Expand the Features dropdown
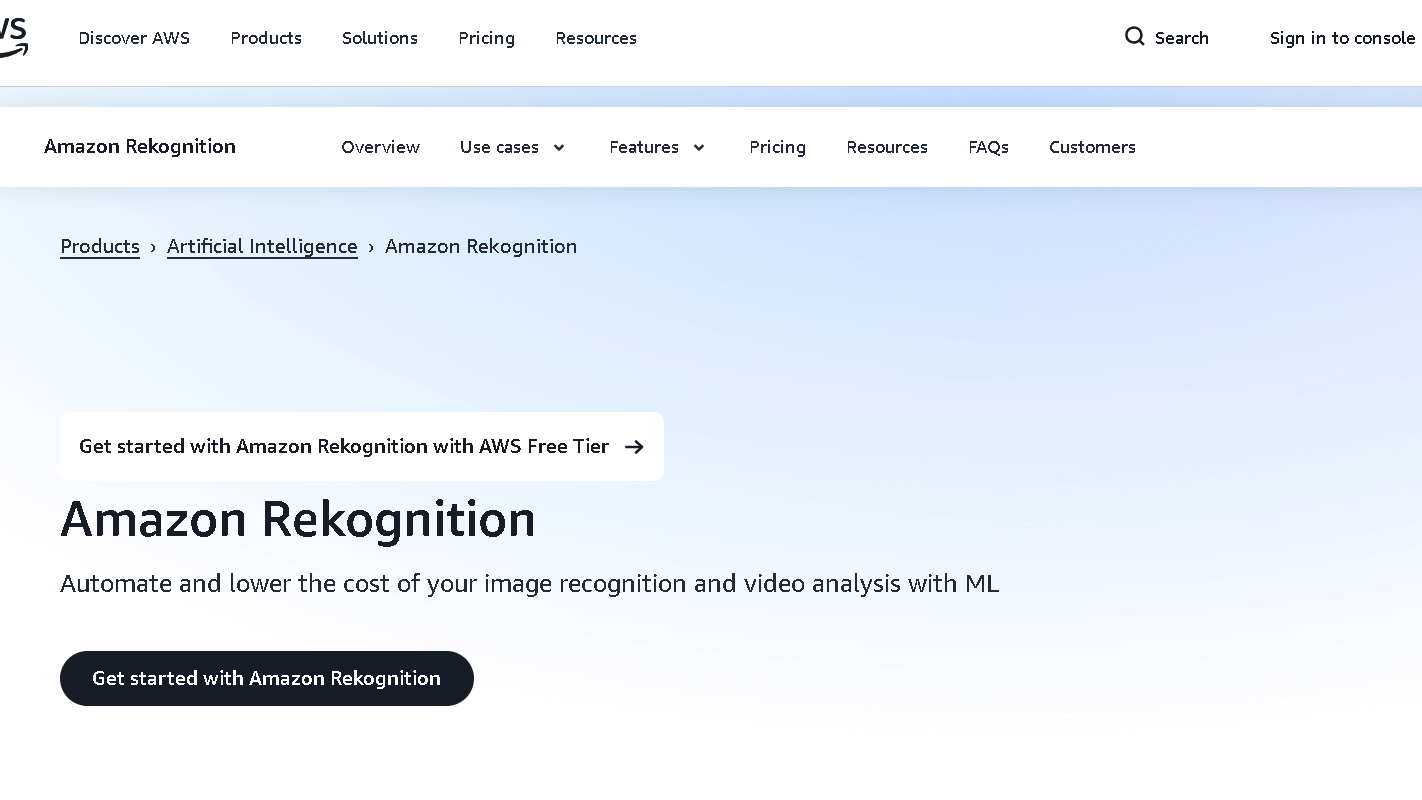1422x800 pixels. coord(657,147)
